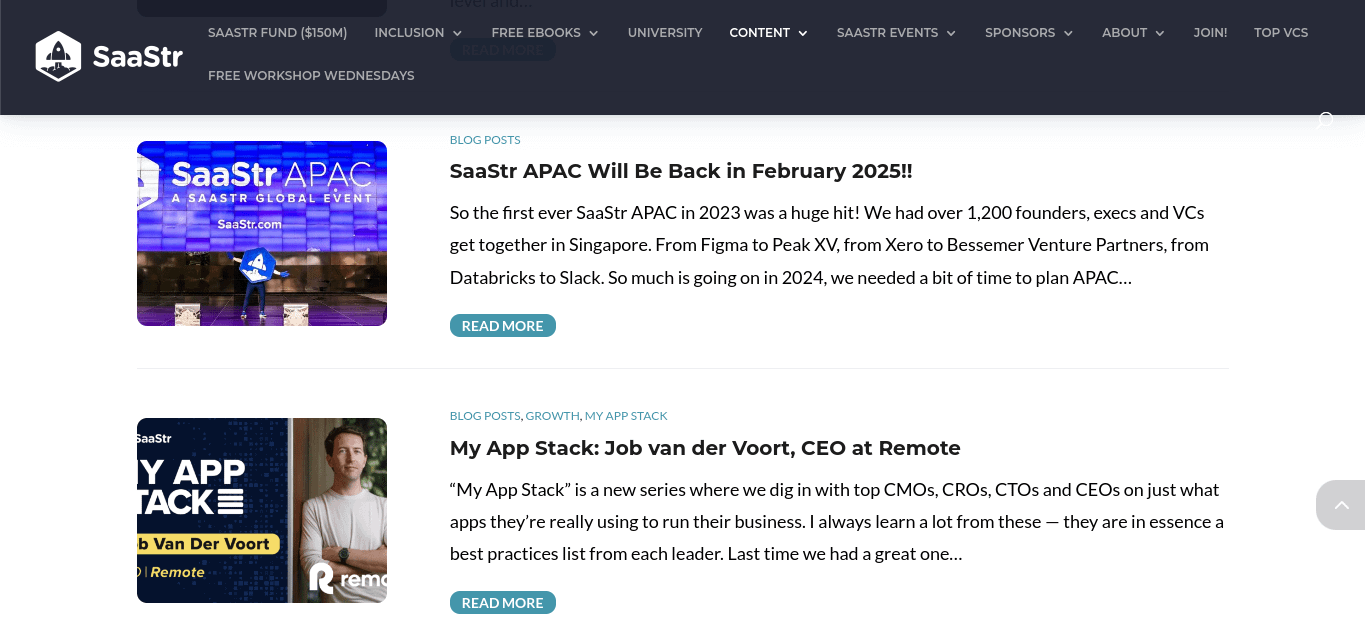
Task: Open search using the magnifier icon
Action: (1327, 119)
